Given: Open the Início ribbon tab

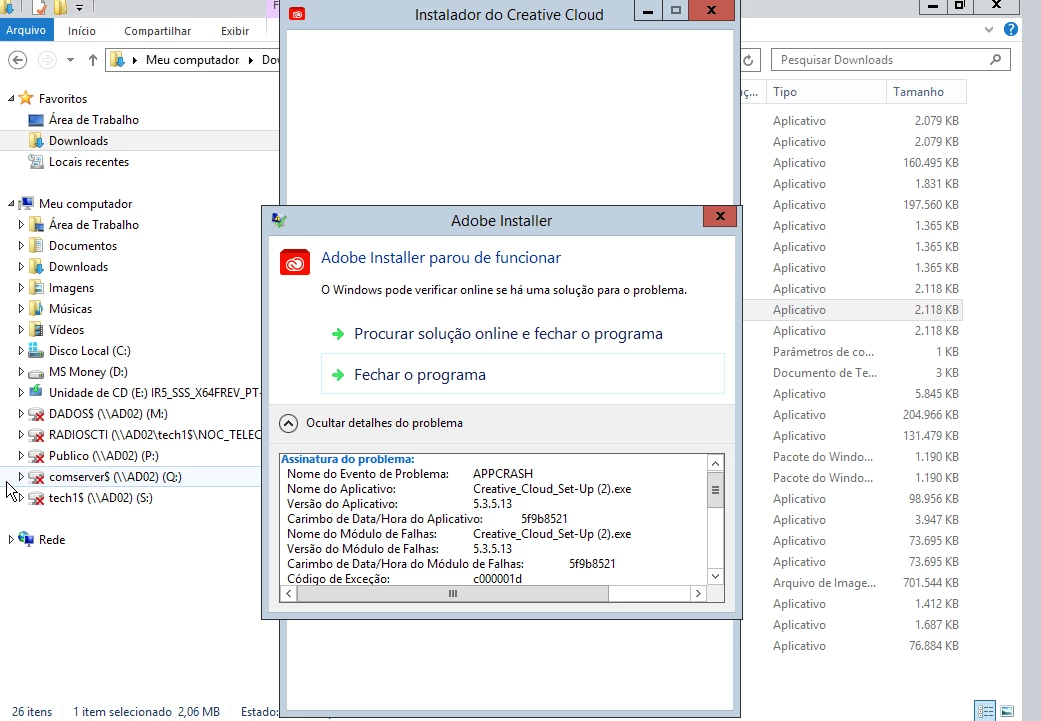Looking at the screenshot, I should 82,31.
